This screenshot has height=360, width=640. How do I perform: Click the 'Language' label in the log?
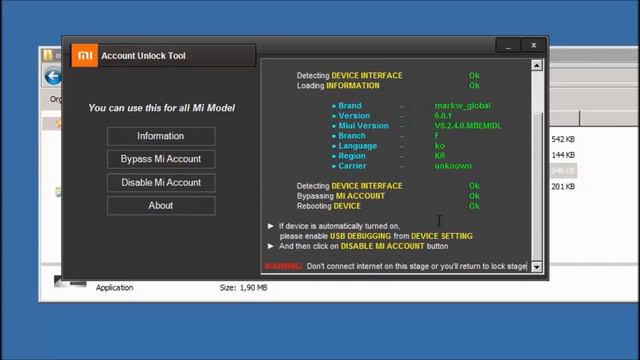358,146
